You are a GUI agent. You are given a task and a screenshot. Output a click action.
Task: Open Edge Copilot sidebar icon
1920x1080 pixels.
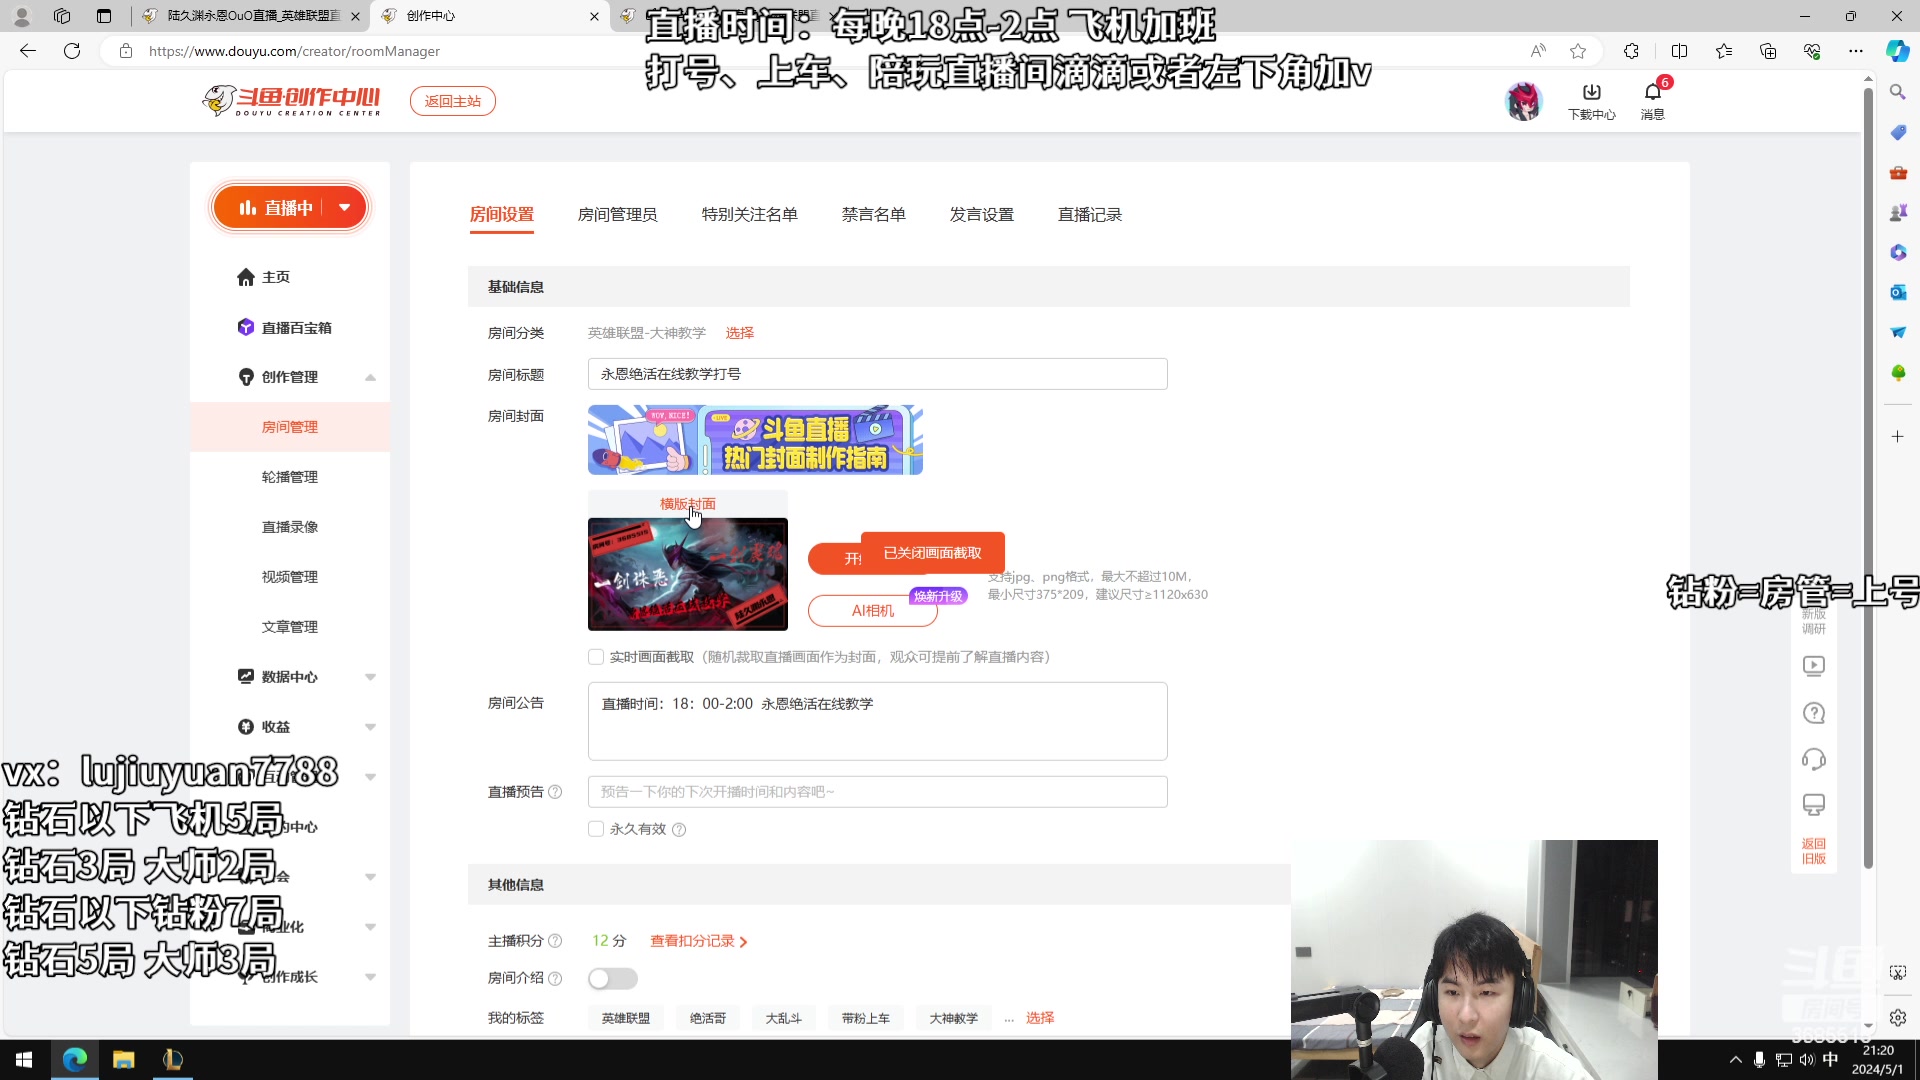(x=1897, y=51)
